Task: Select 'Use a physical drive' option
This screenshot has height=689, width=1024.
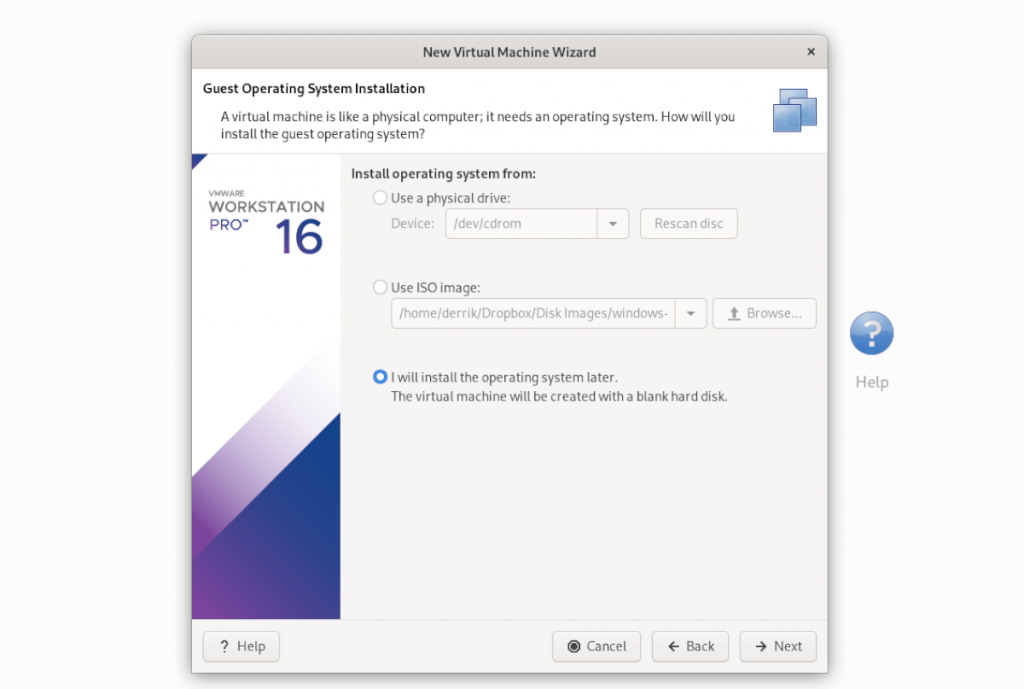Action: [x=380, y=197]
